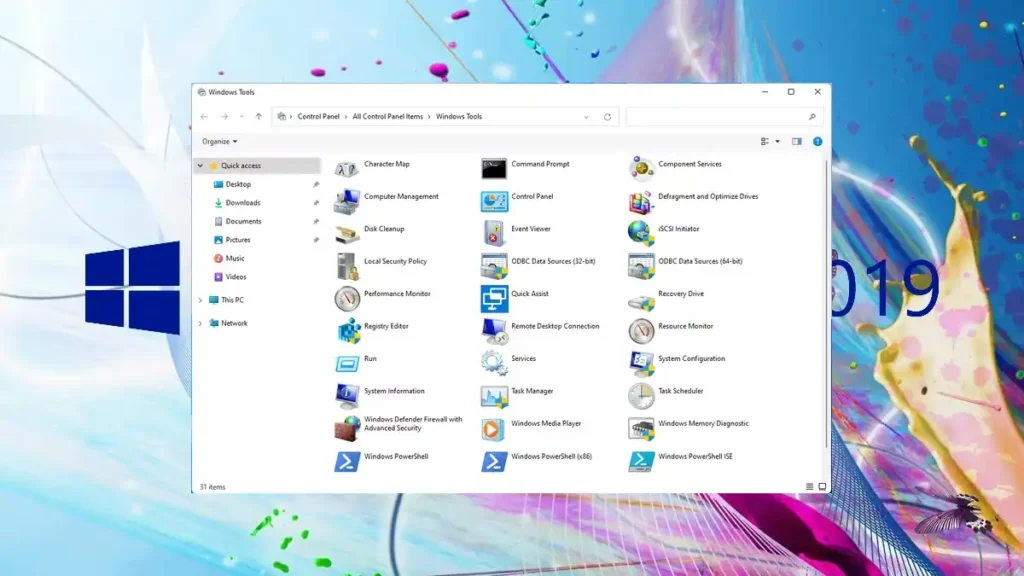1024x576 pixels.
Task: Select Pictures in navigation pane
Action: (238, 240)
